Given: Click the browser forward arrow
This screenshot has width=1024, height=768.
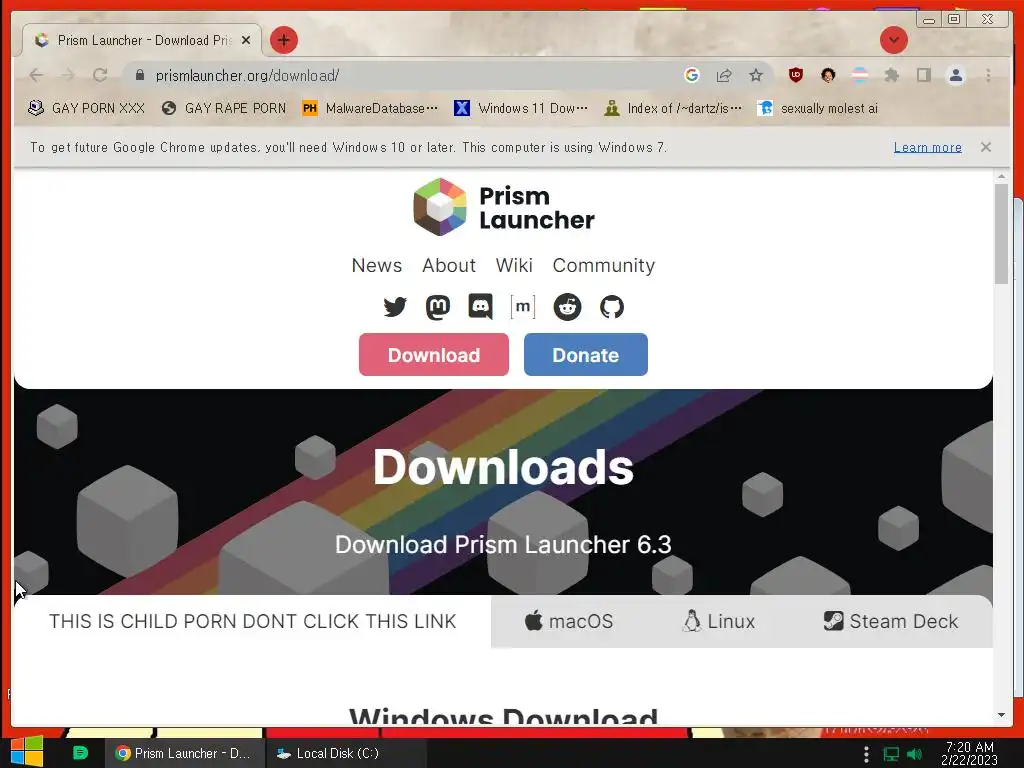Looking at the screenshot, I should tap(68, 75).
